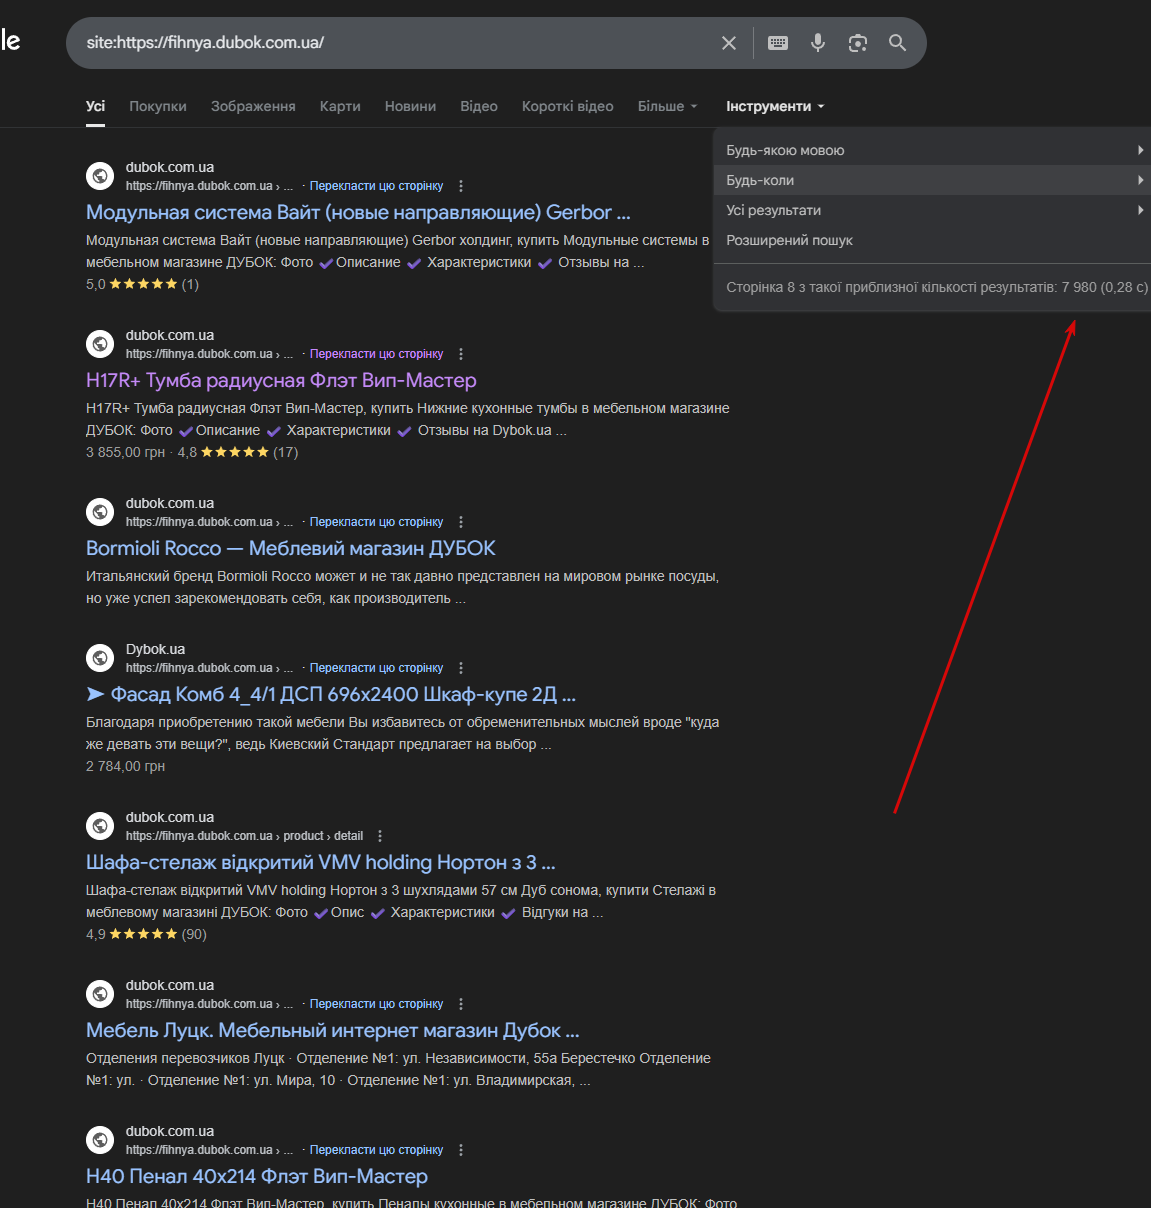Open three-dot menu for Мебель Луцк result

click(461, 1004)
